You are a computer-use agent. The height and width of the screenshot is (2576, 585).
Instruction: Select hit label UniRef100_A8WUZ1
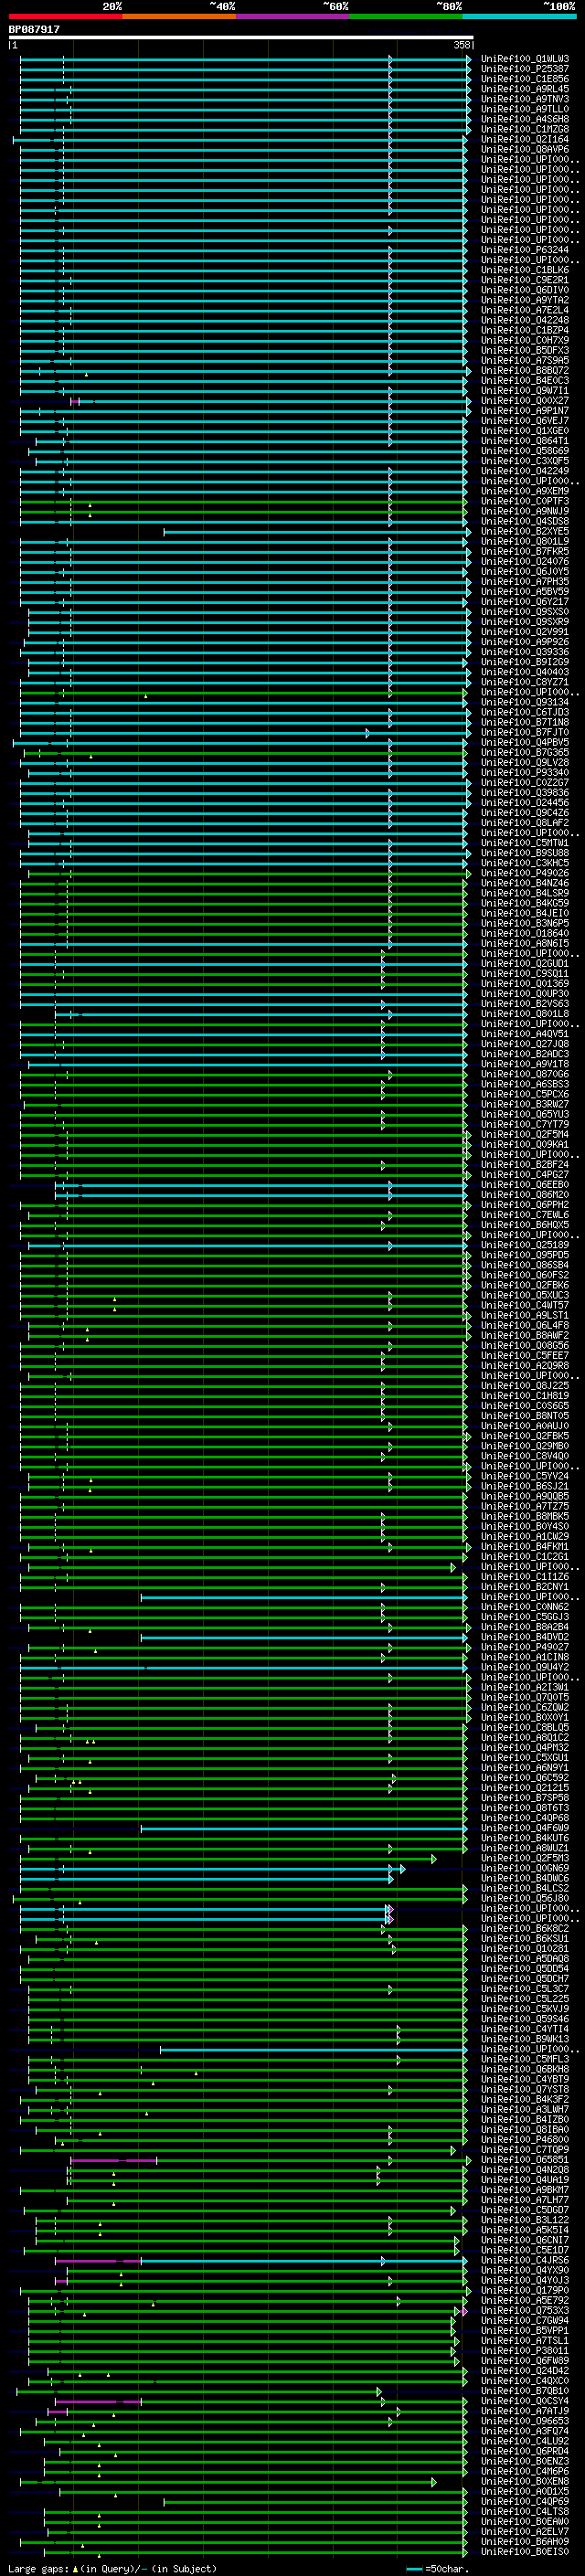(x=525, y=1848)
